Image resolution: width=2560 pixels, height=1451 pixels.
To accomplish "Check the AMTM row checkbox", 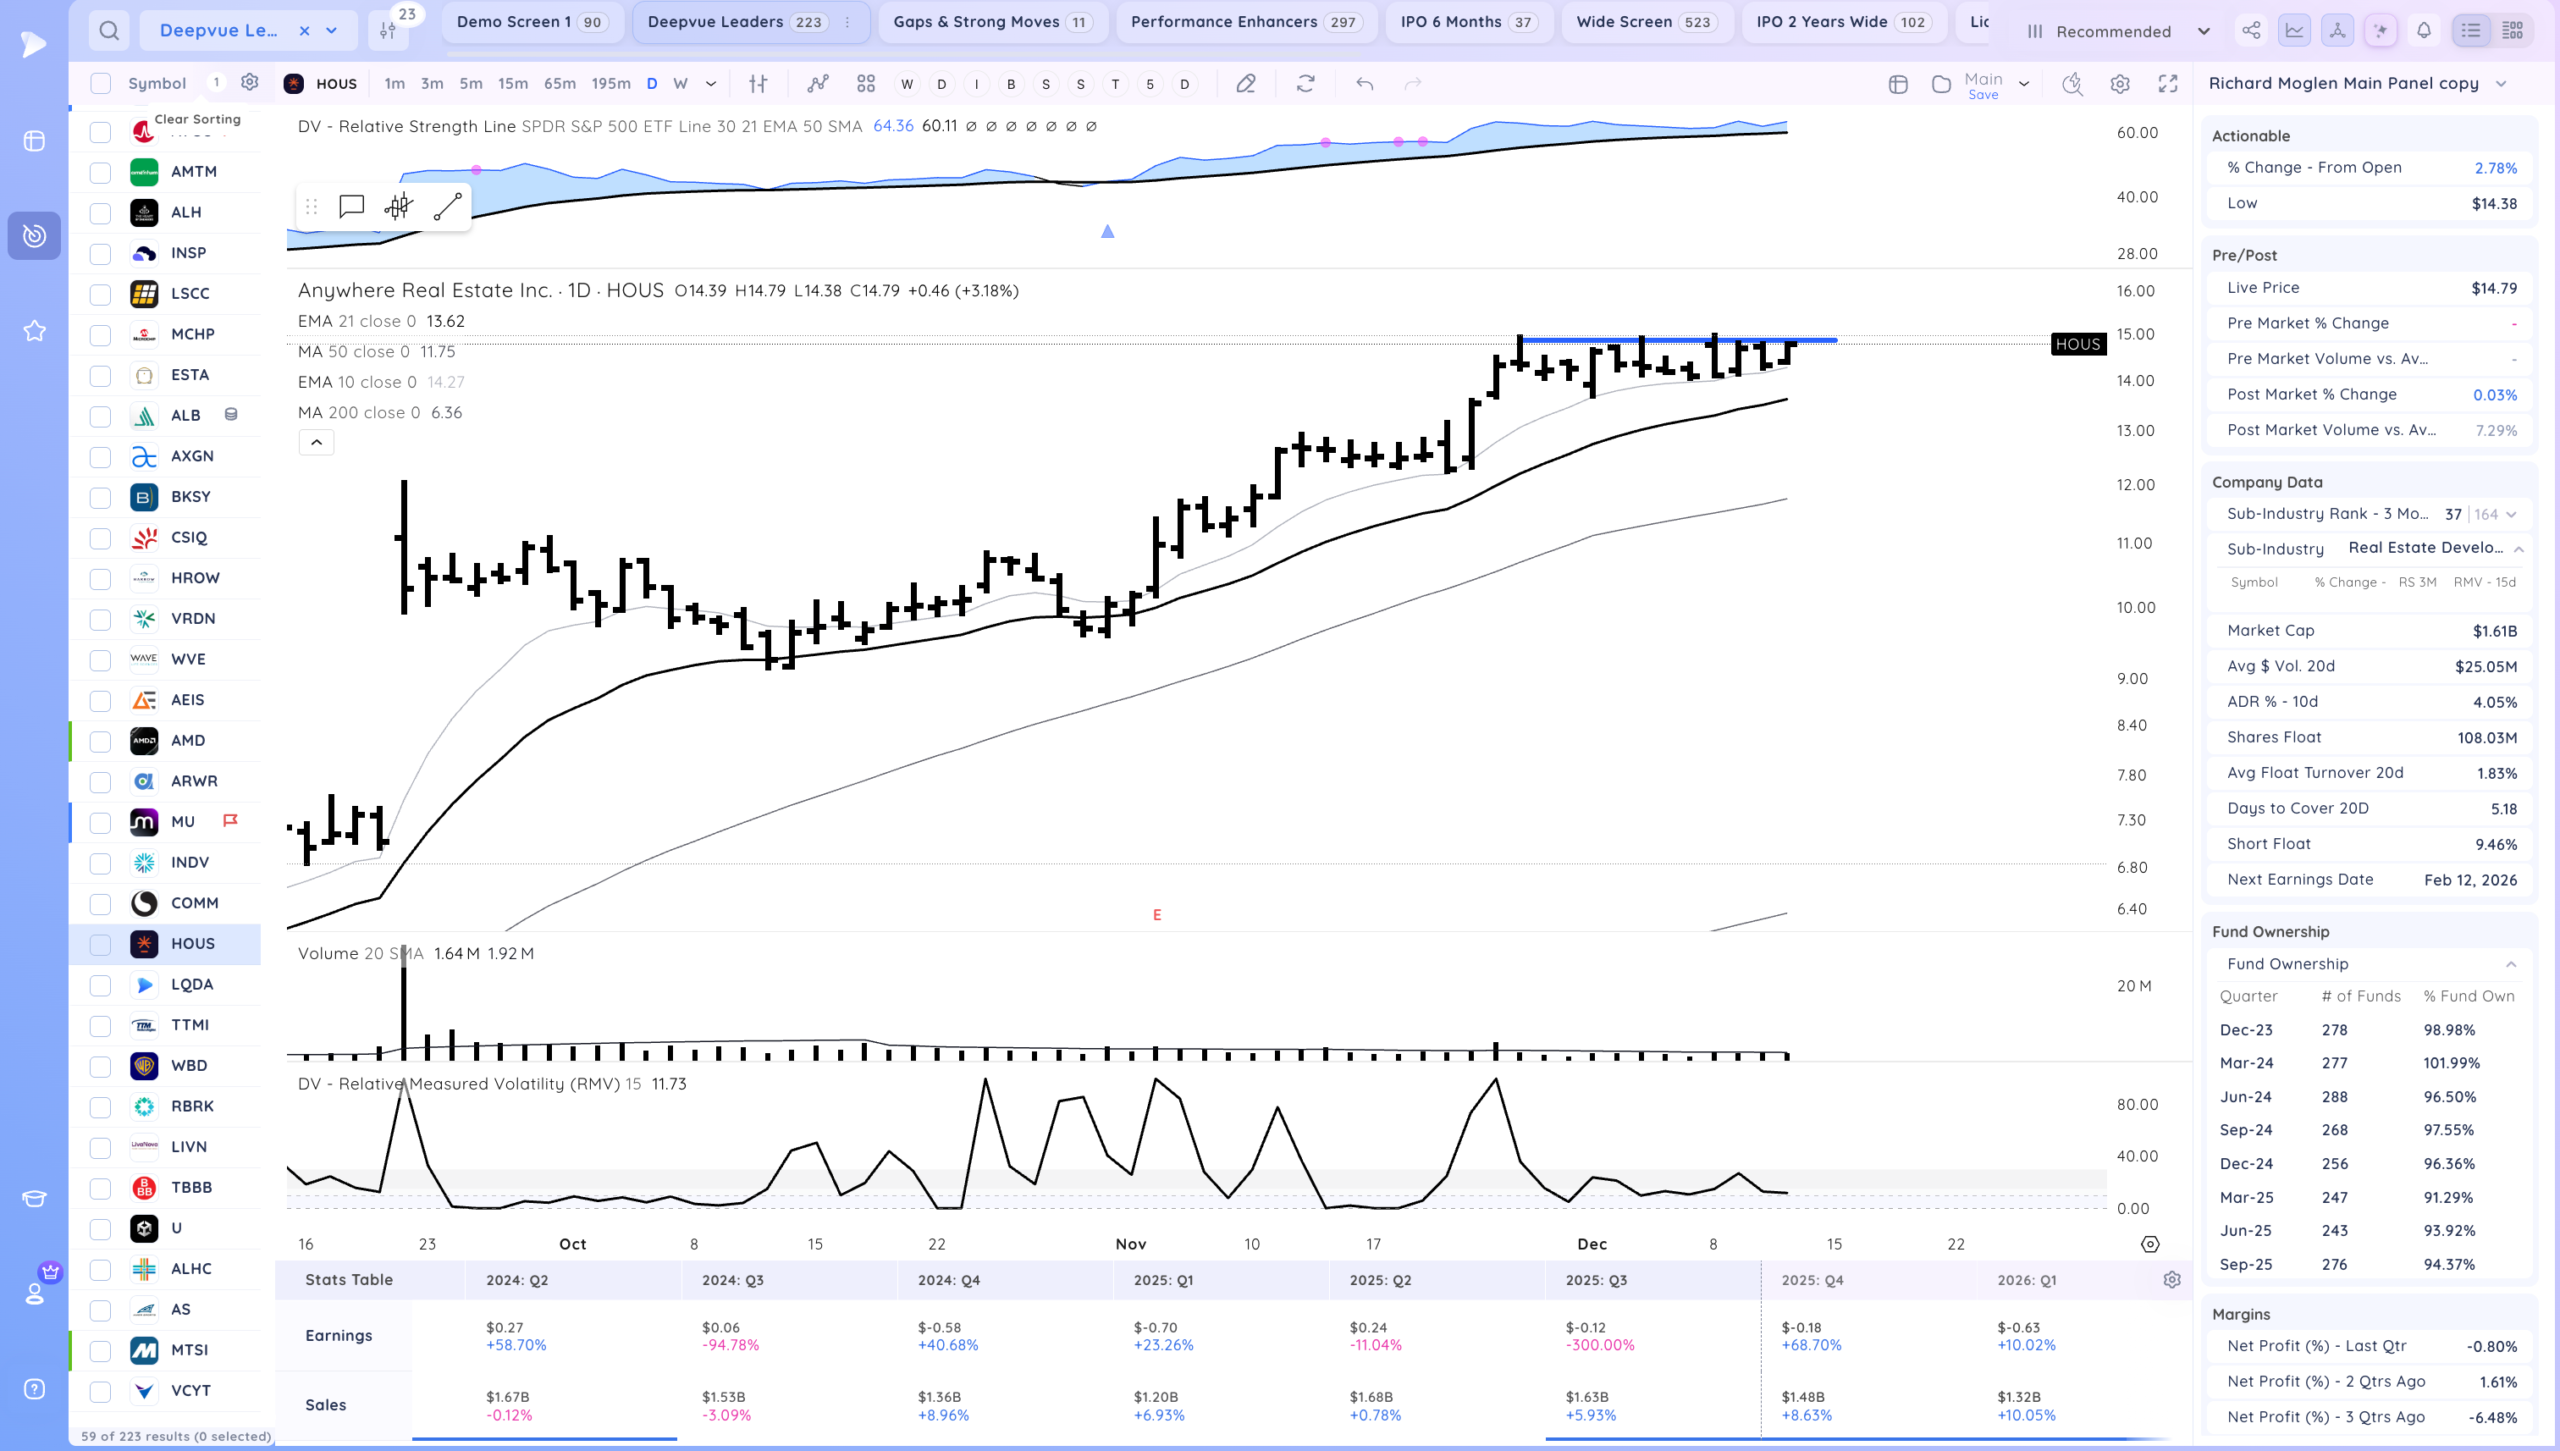I will coord(100,172).
